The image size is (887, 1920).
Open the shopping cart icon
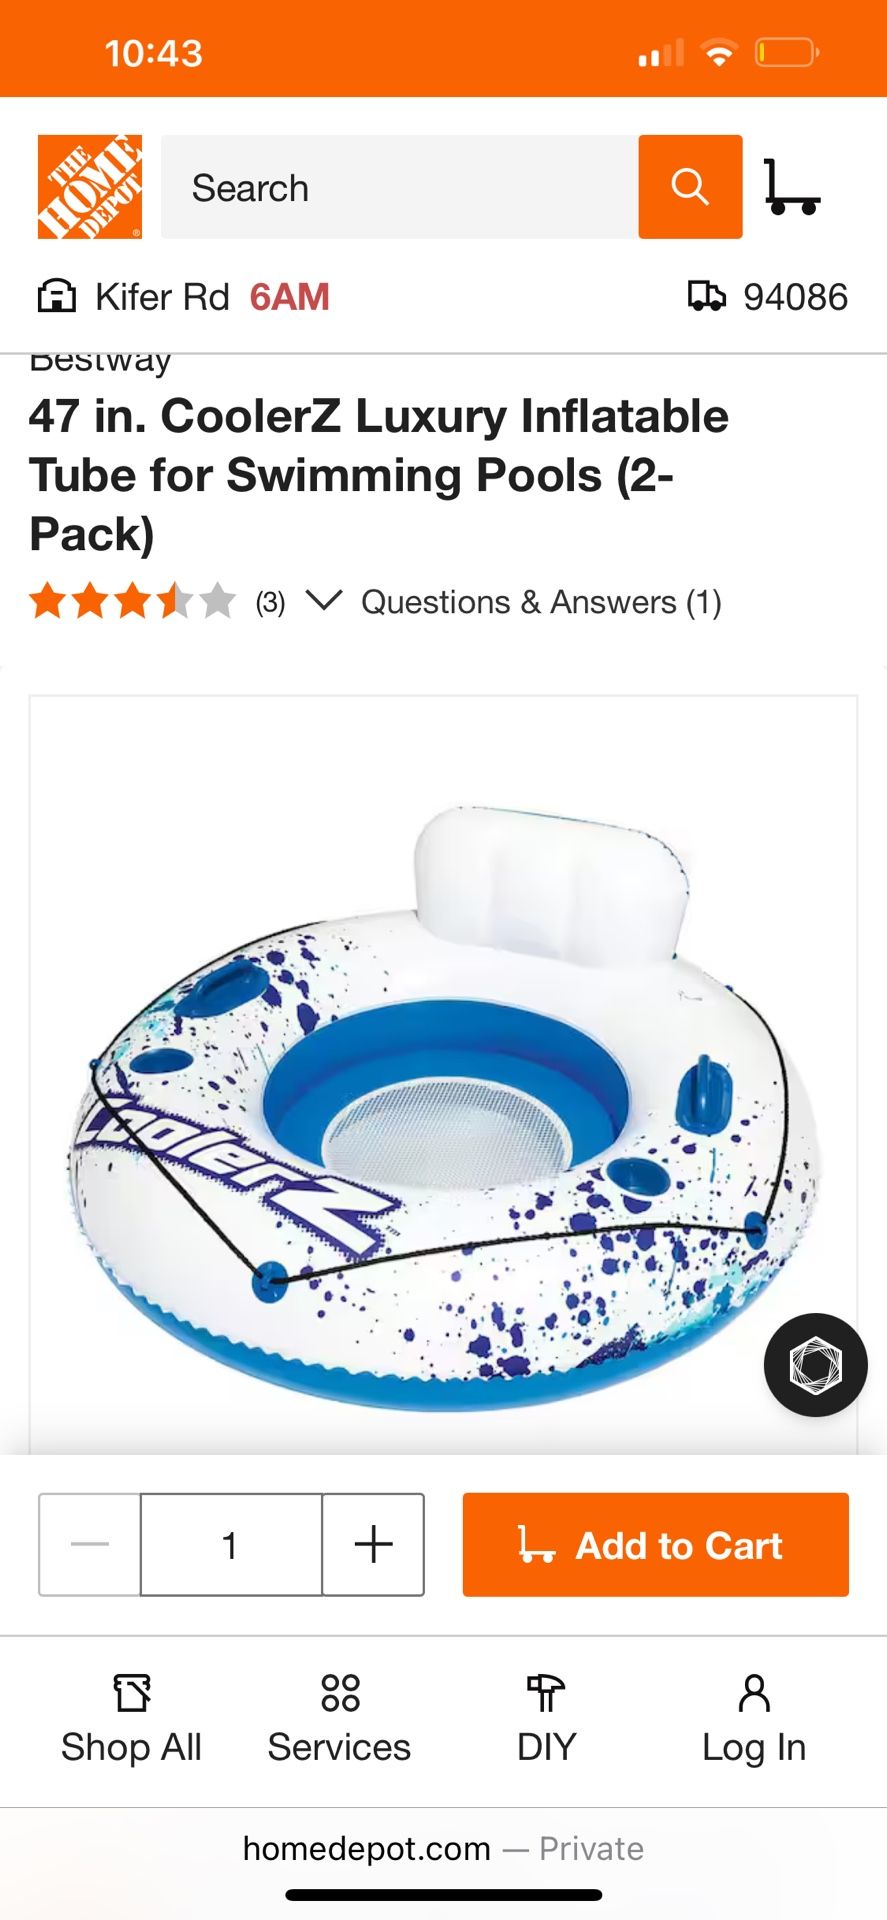[x=792, y=187]
